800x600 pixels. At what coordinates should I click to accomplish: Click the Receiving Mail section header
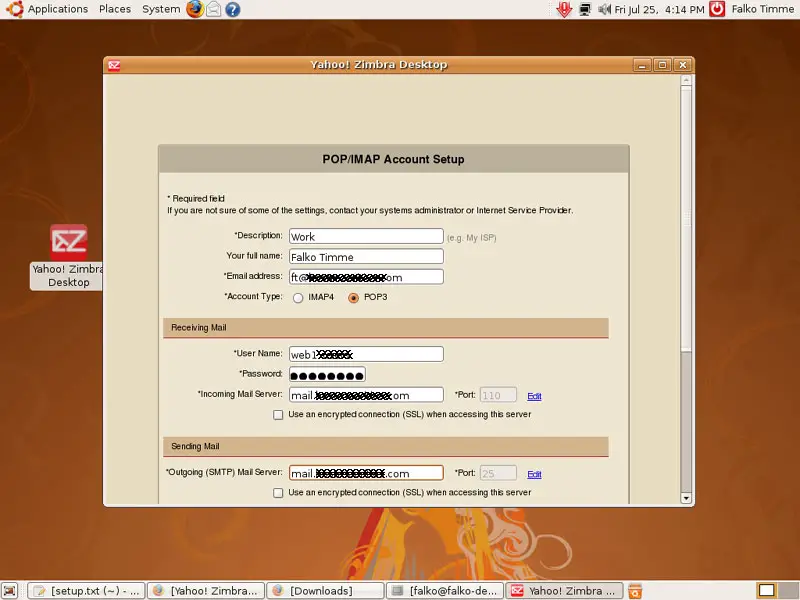(x=386, y=328)
